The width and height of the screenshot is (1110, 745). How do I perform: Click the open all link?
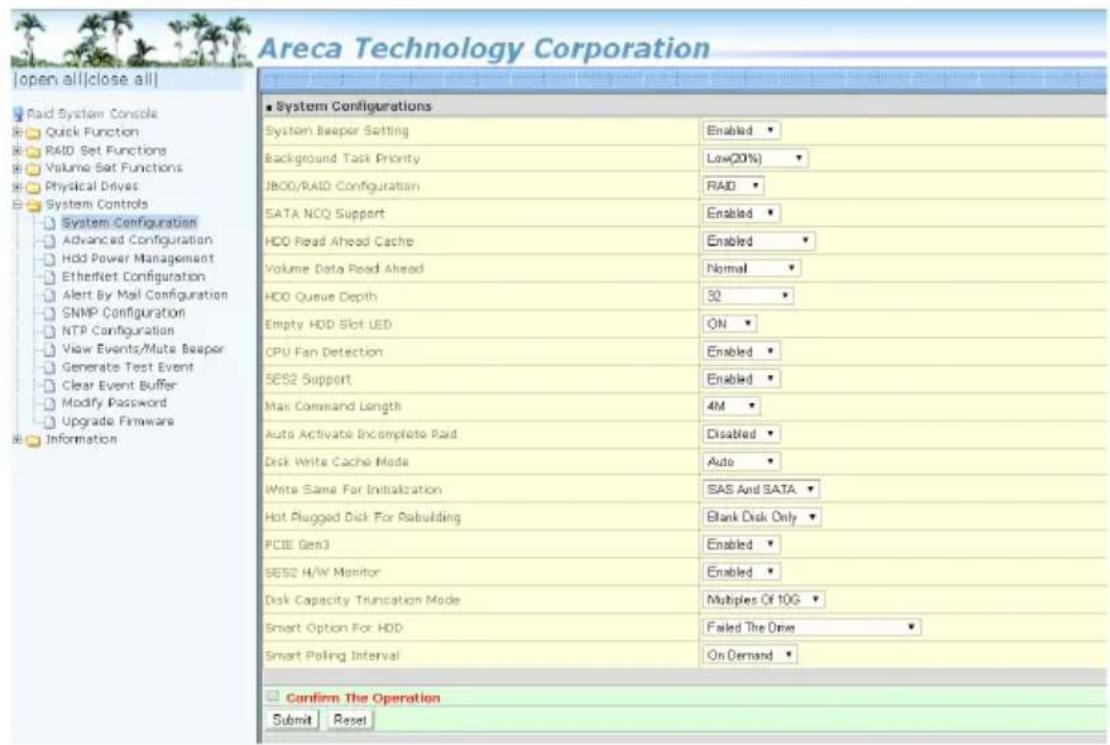click(x=49, y=79)
